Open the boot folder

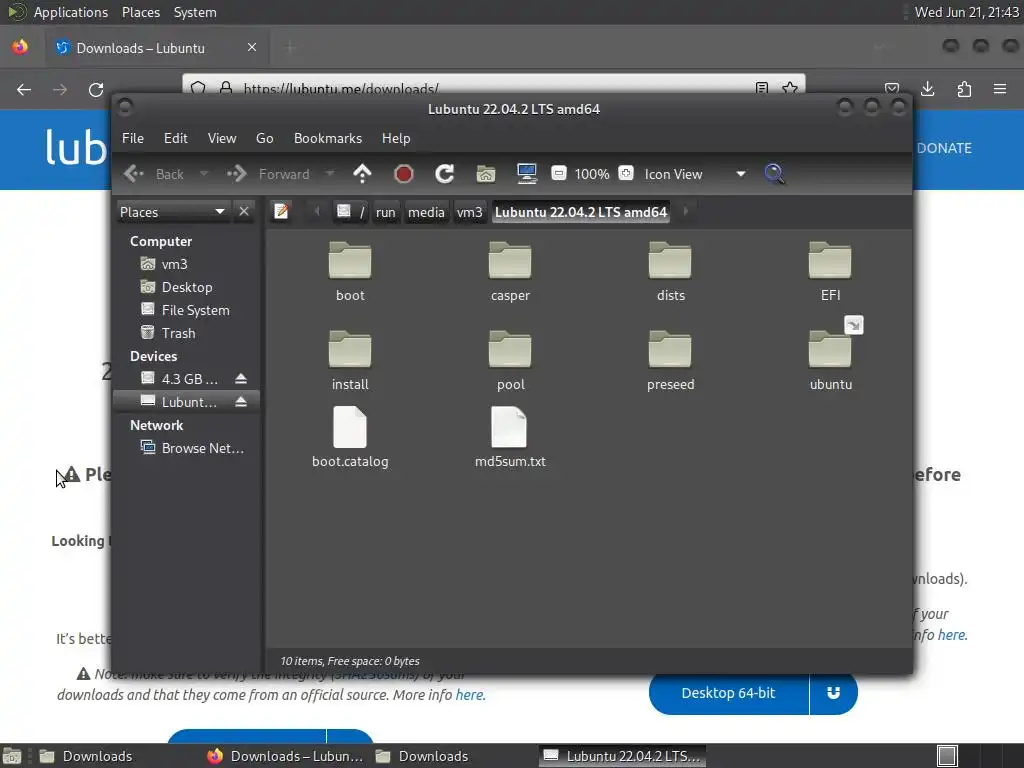[350, 272]
